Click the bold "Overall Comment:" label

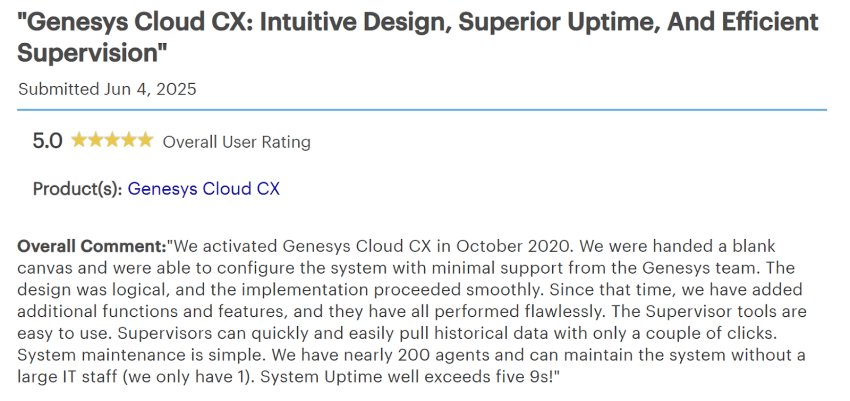click(91, 246)
